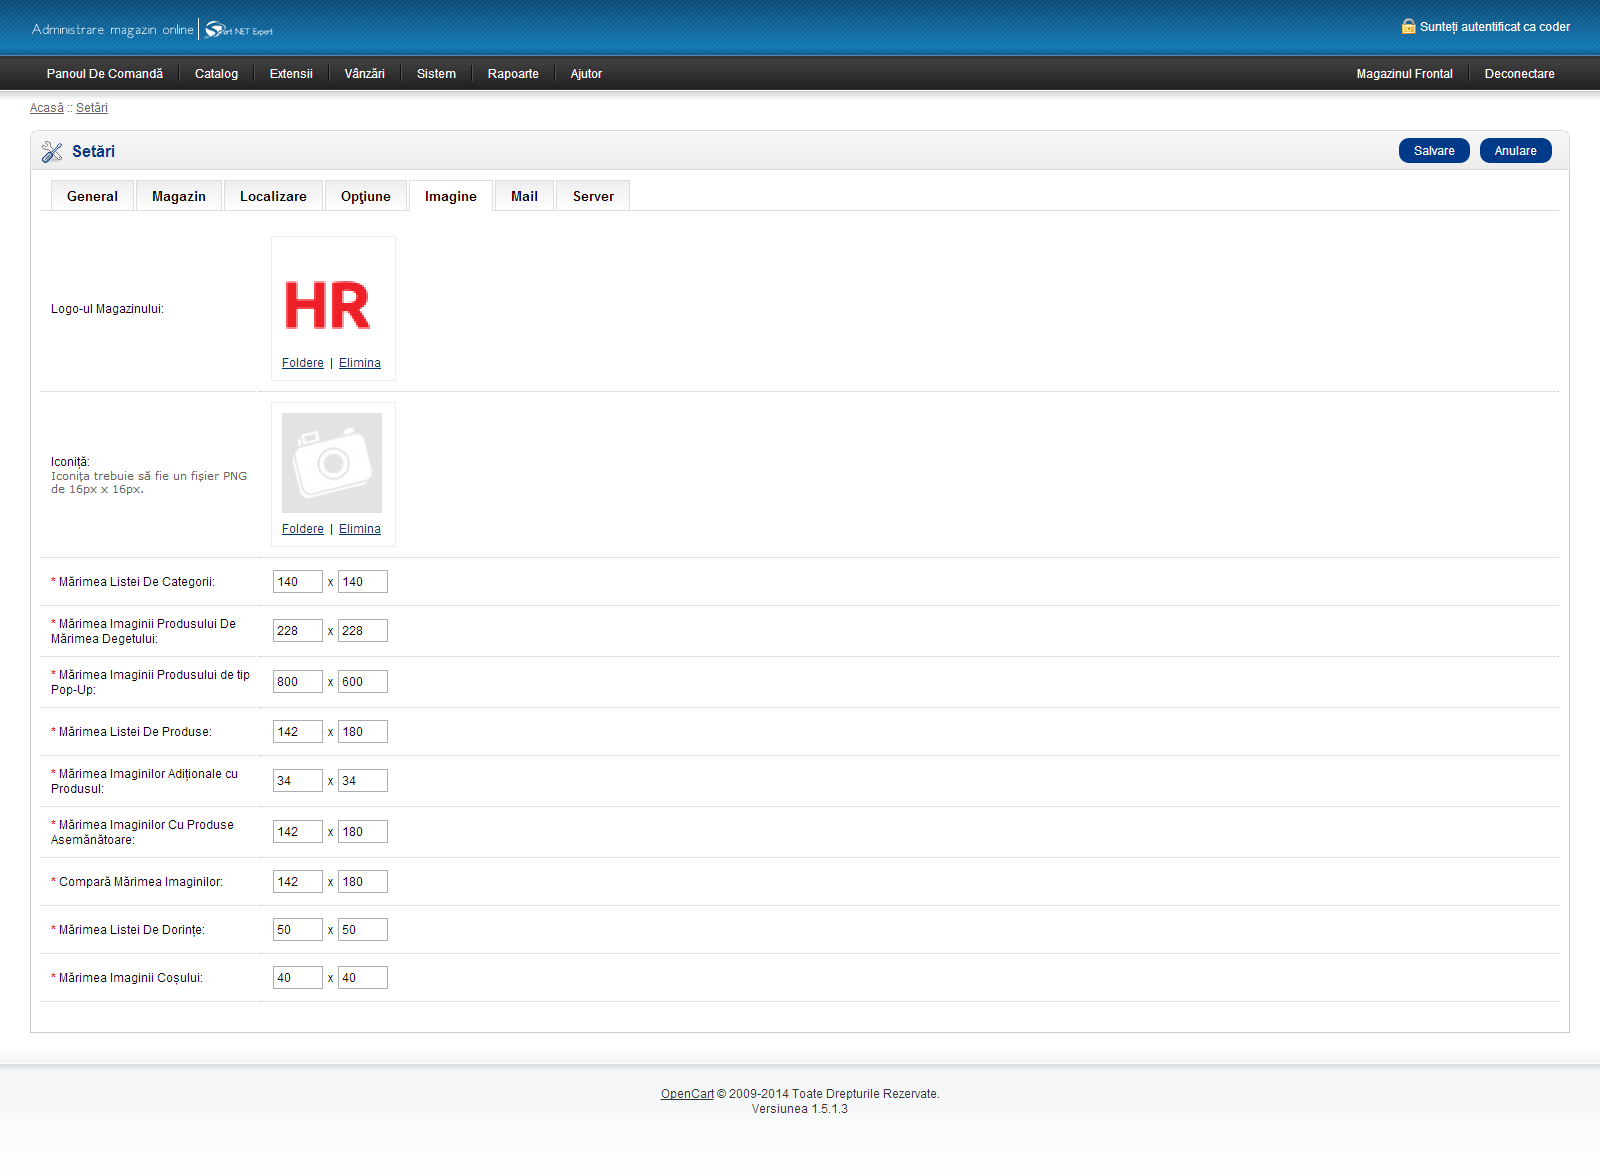The image size is (1600, 1176).
Task: Select the Server tab
Action: [x=593, y=197]
